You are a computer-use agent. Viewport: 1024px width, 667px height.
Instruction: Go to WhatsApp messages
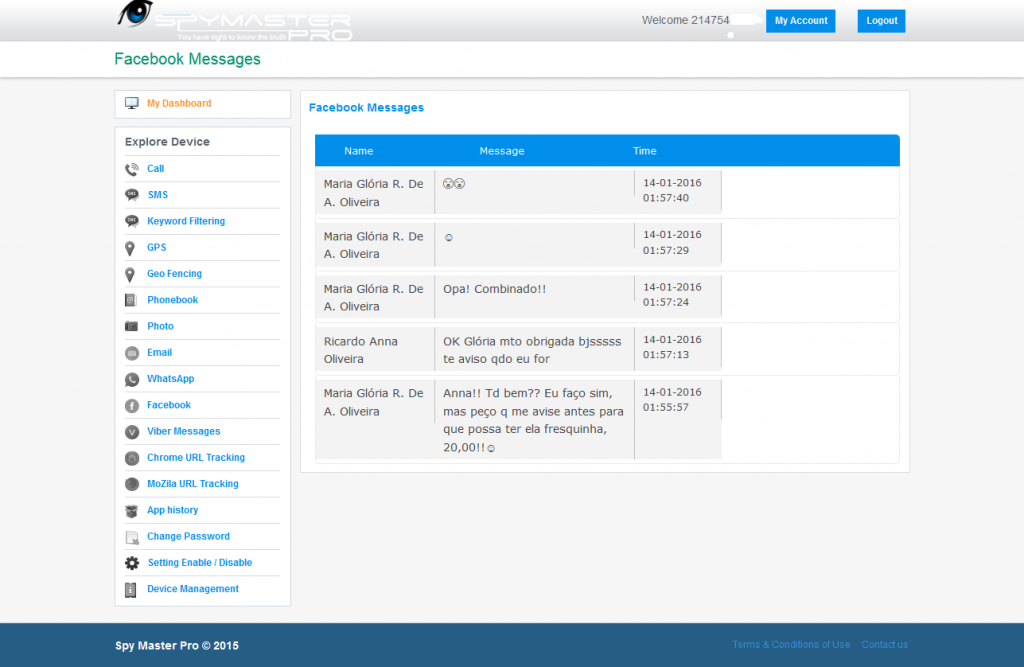click(170, 378)
